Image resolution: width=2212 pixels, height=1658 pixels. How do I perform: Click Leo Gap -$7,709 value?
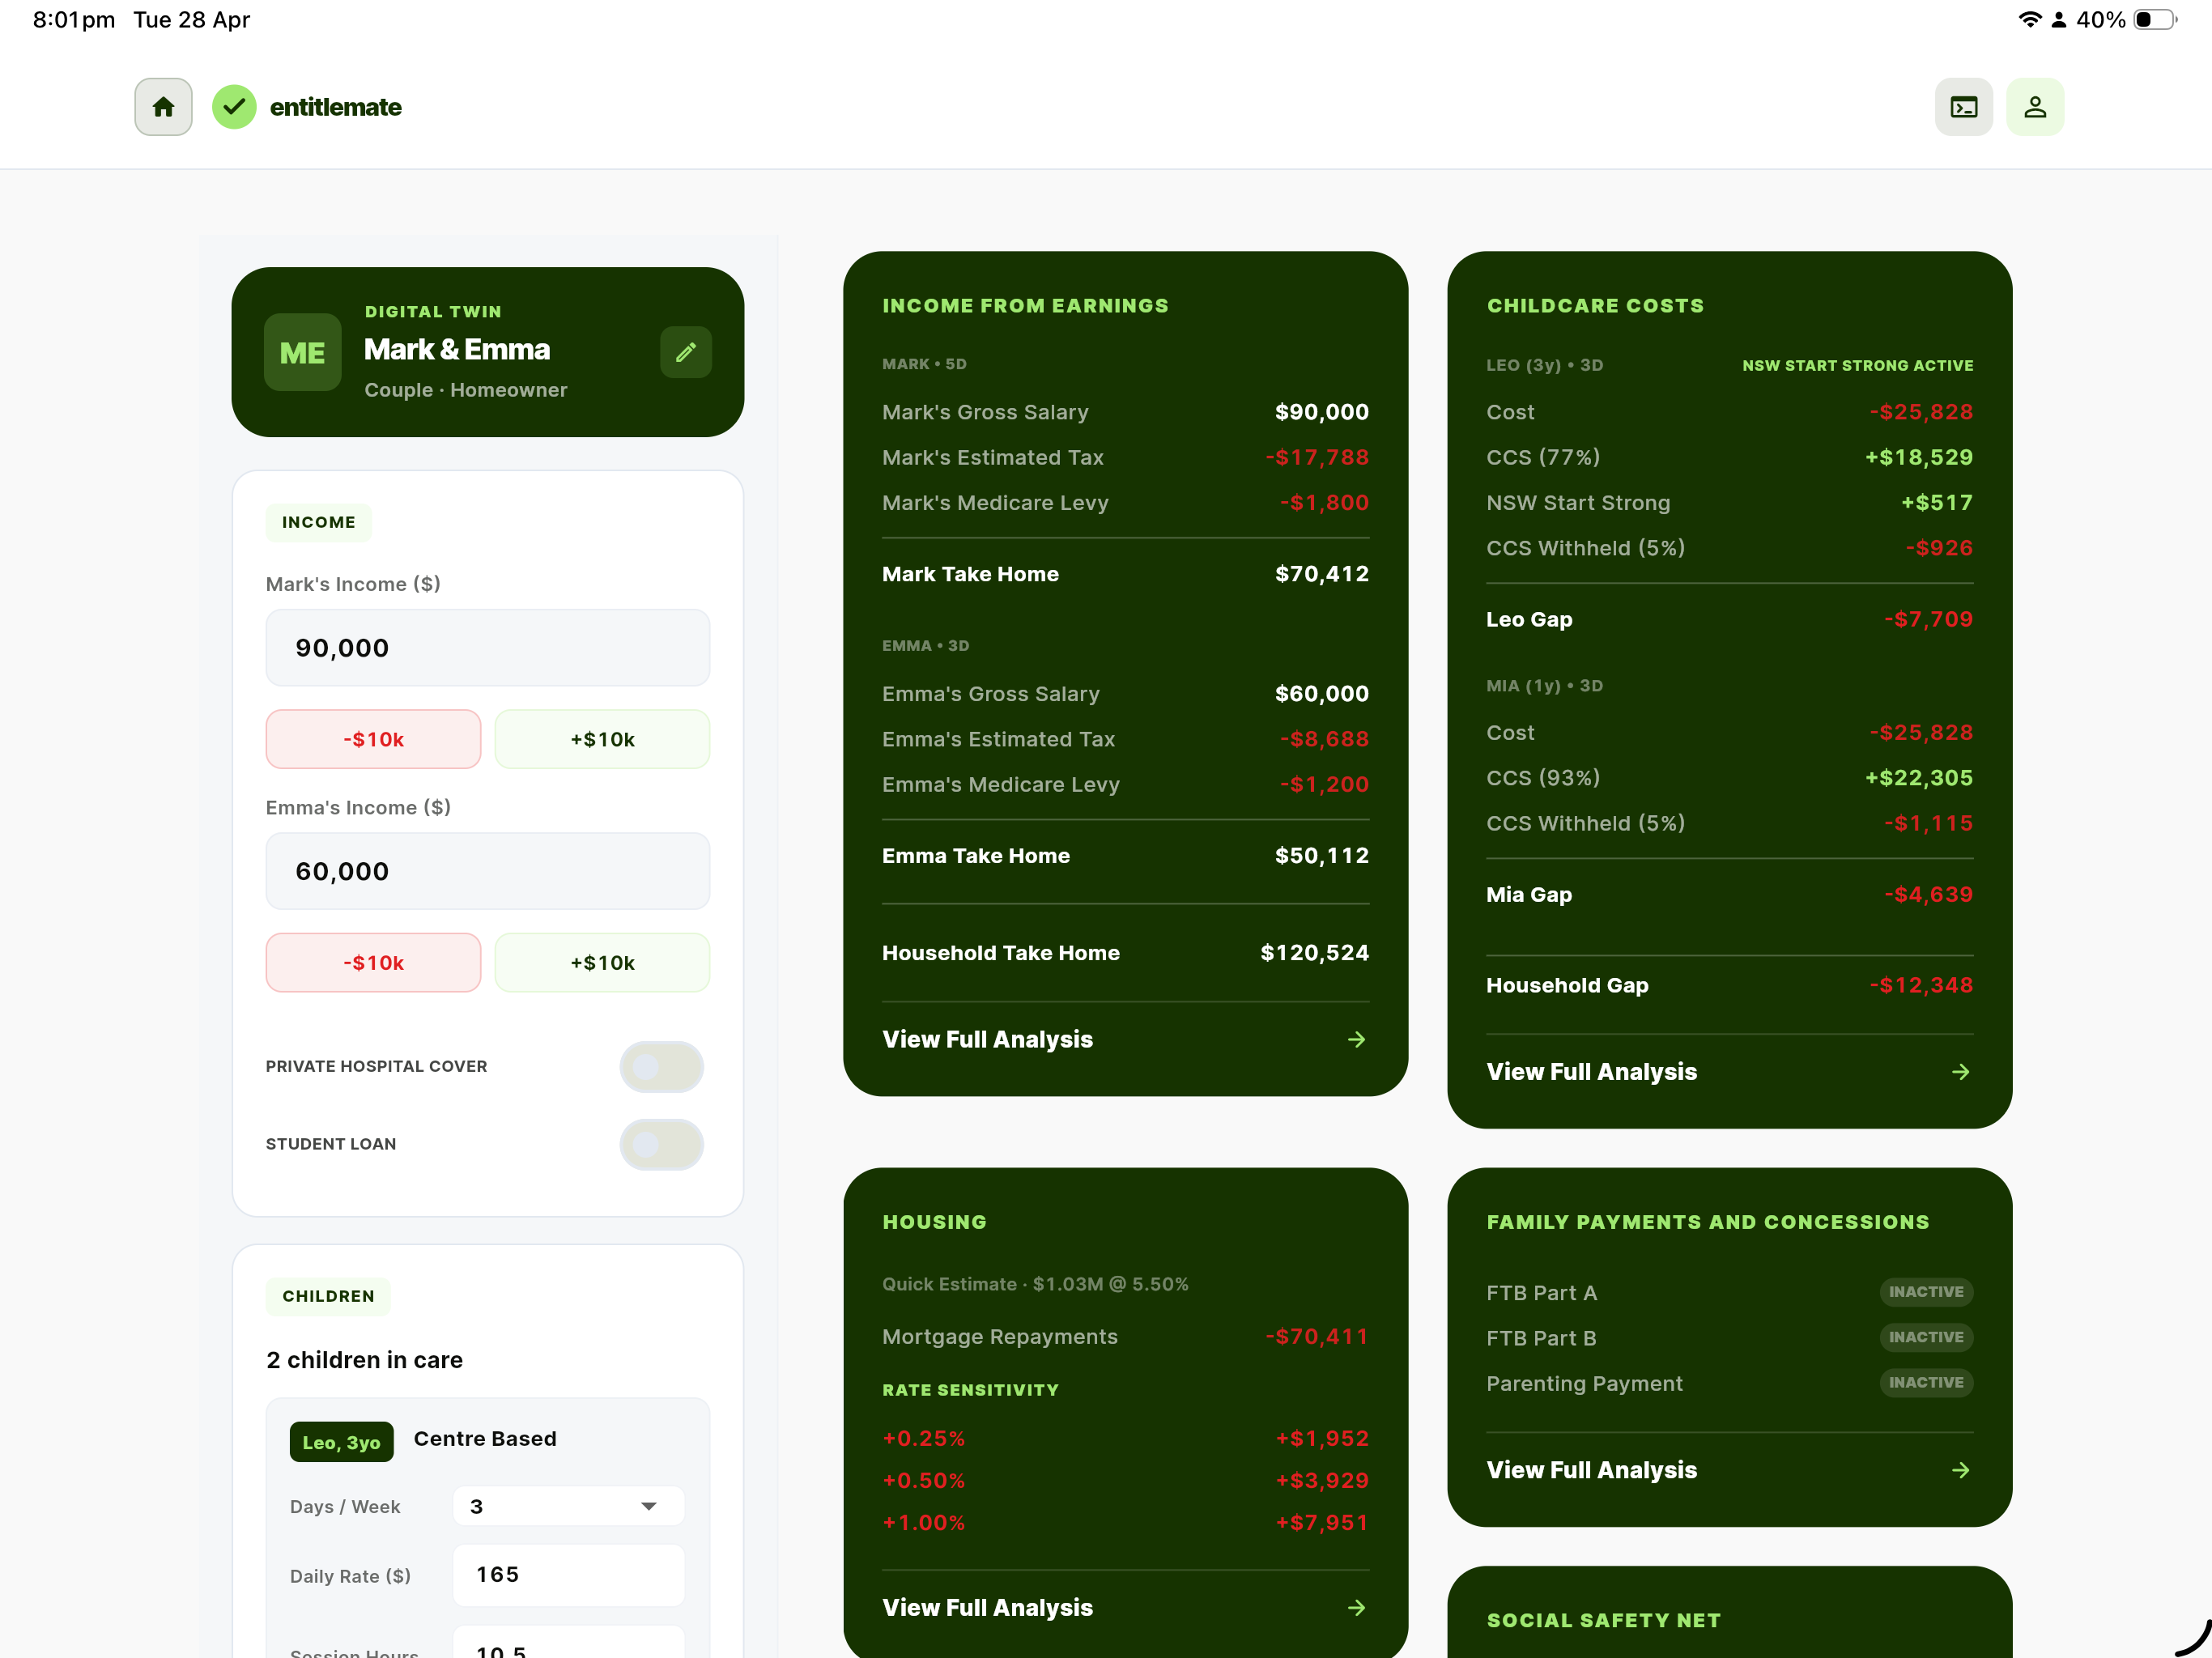pyautogui.click(x=1928, y=619)
